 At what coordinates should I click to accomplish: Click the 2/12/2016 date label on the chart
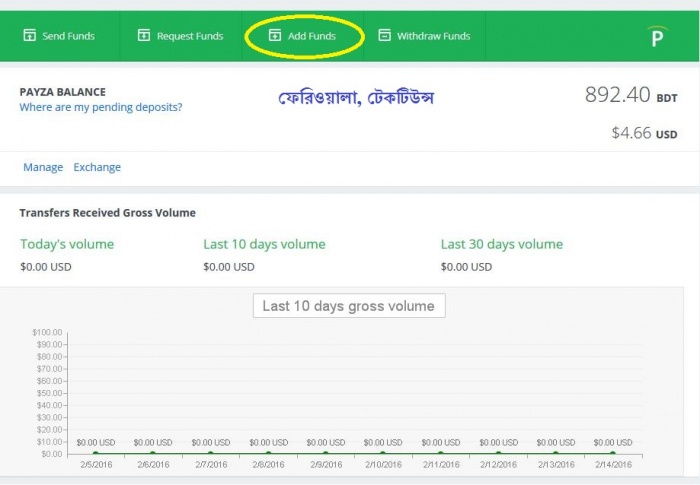click(x=498, y=465)
